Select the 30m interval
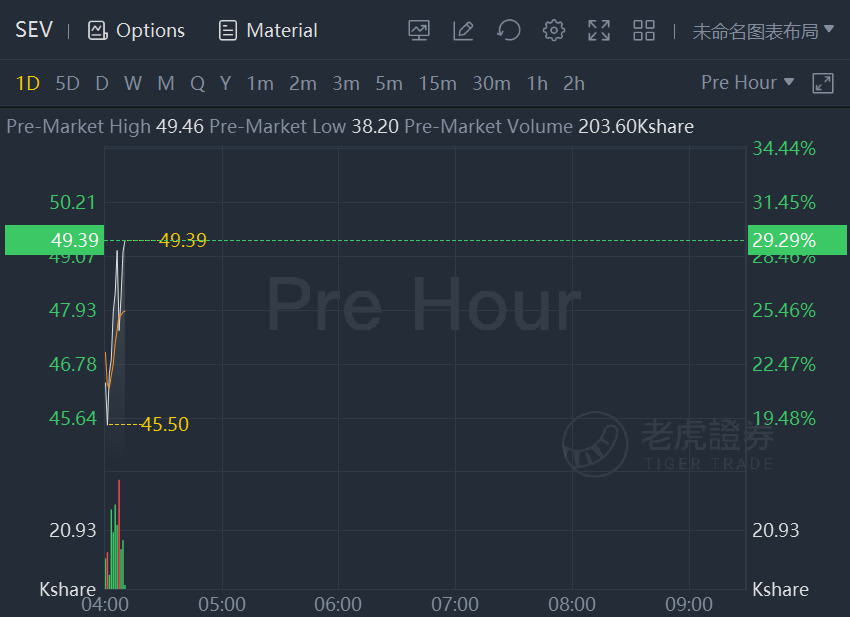 (491, 84)
